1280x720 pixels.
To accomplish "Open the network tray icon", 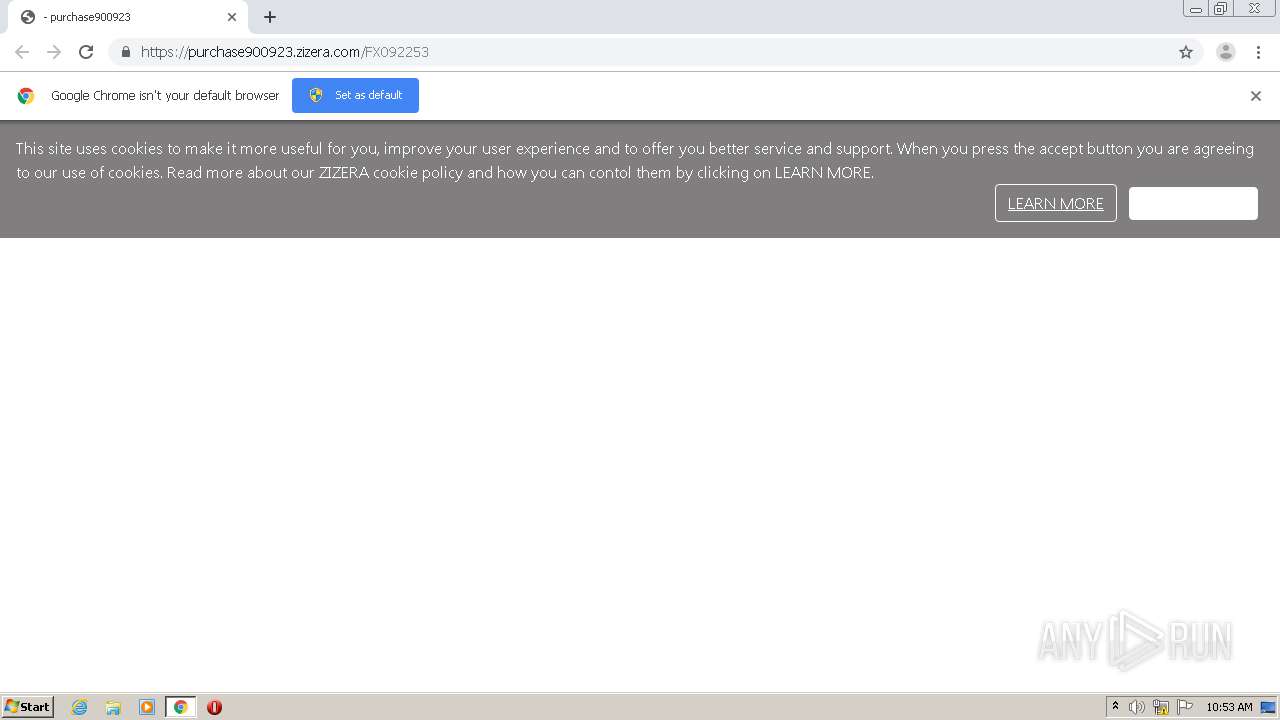I will pos(1161,707).
